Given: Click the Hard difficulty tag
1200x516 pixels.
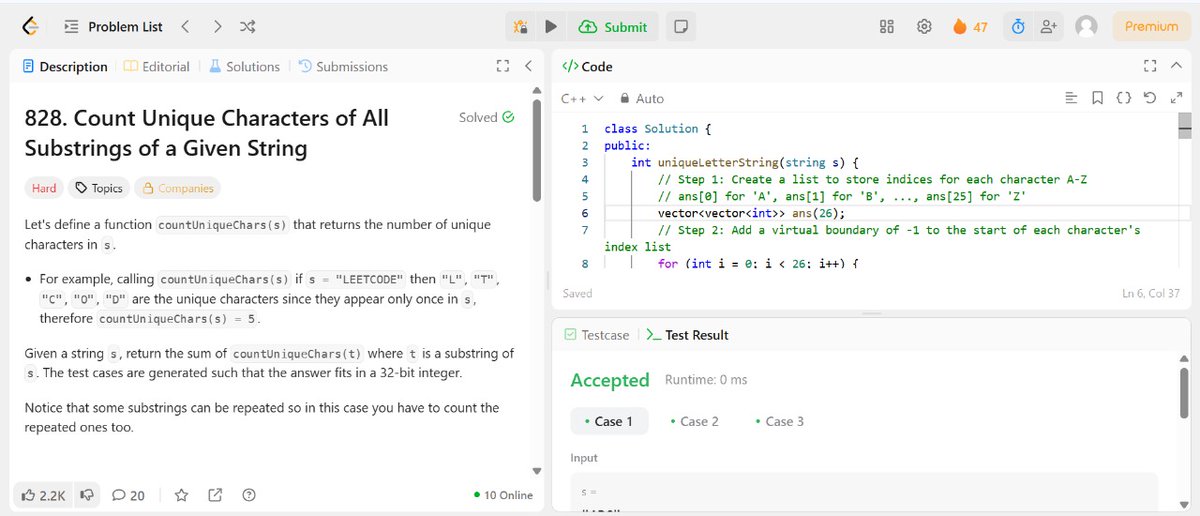Looking at the screenshot, I should point(44,188).
